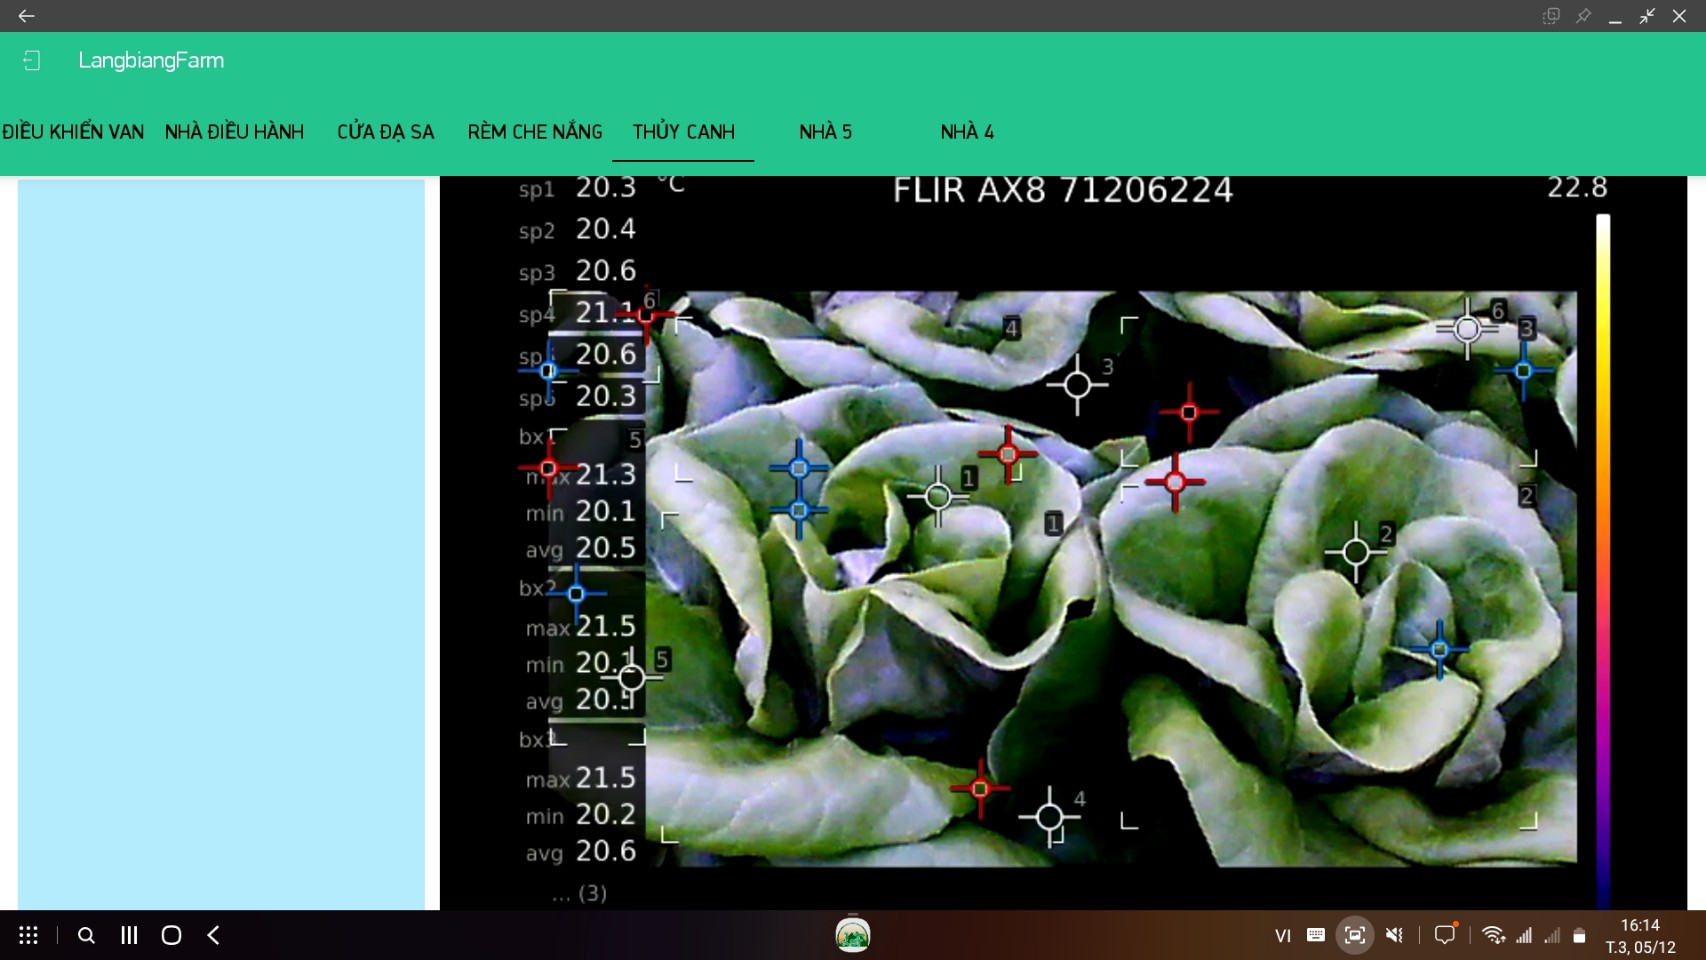Open search from the taskbar magnifier
The height and width of the screenshot is (960, 1706).
click(86, 935)
